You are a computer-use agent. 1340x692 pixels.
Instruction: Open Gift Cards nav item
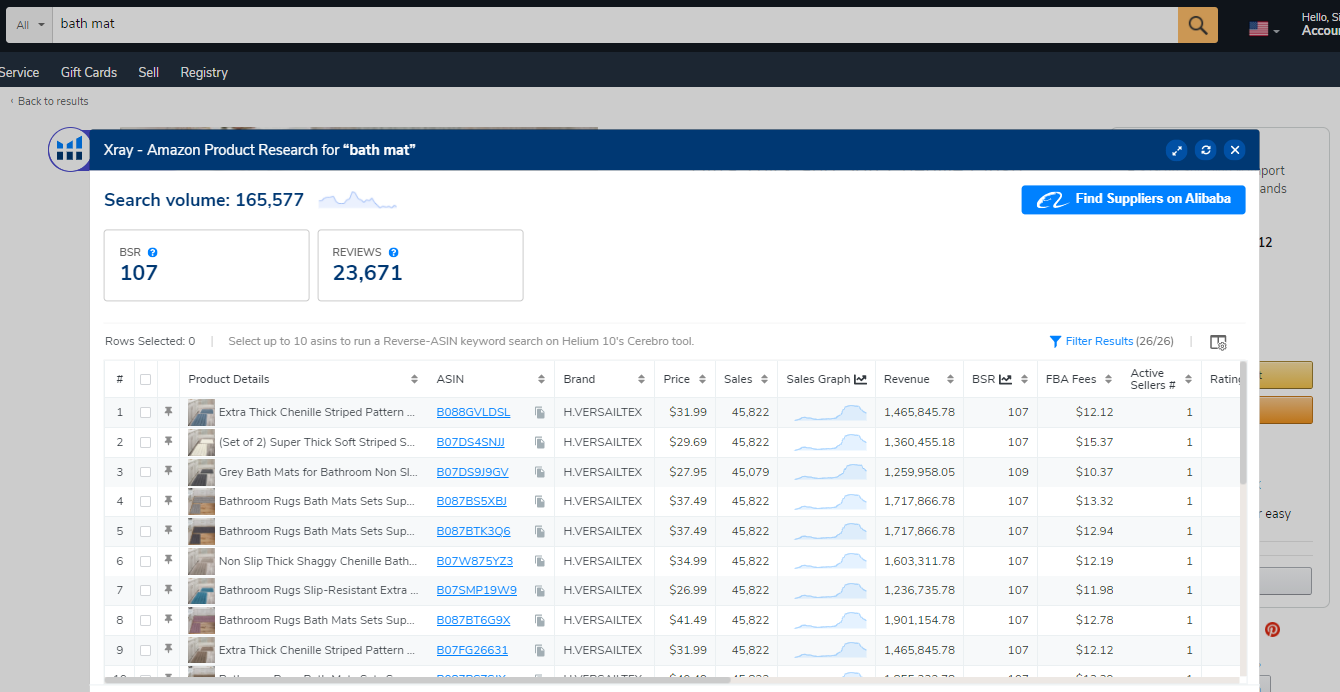pyautogui.click(x=89, y=72)
